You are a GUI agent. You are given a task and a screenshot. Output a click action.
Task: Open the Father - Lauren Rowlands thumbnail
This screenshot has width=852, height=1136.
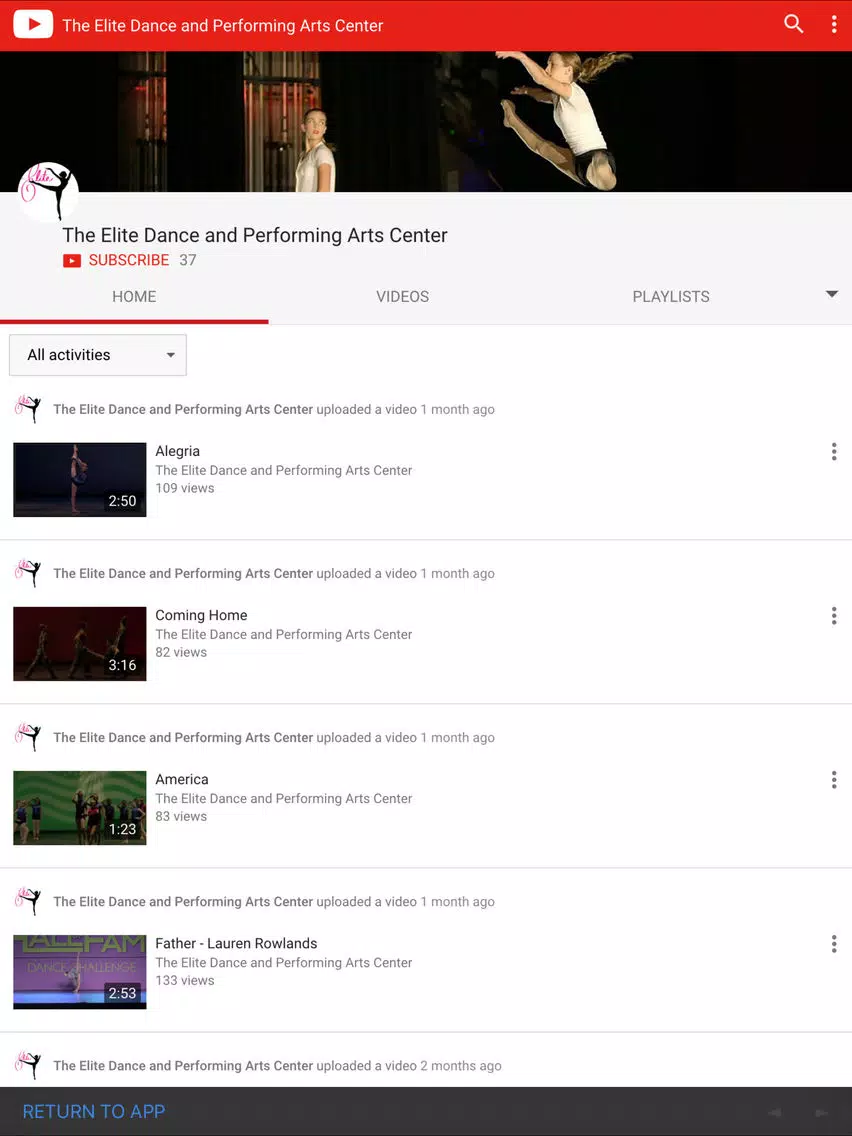click(80, 972)
